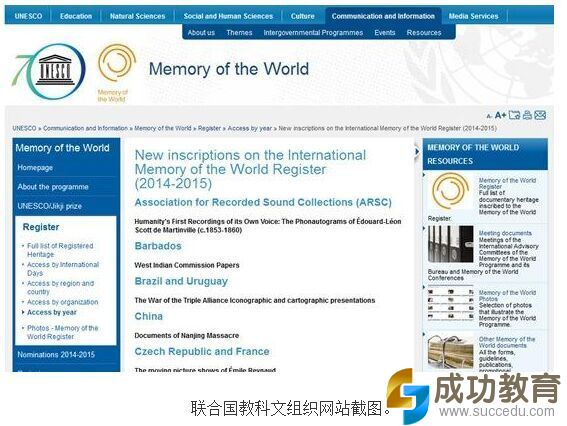The height and width of the screenshot is (426, 567).
Task: Click Memory of the World breadcrumb
Action: click(x=163, y=128)
